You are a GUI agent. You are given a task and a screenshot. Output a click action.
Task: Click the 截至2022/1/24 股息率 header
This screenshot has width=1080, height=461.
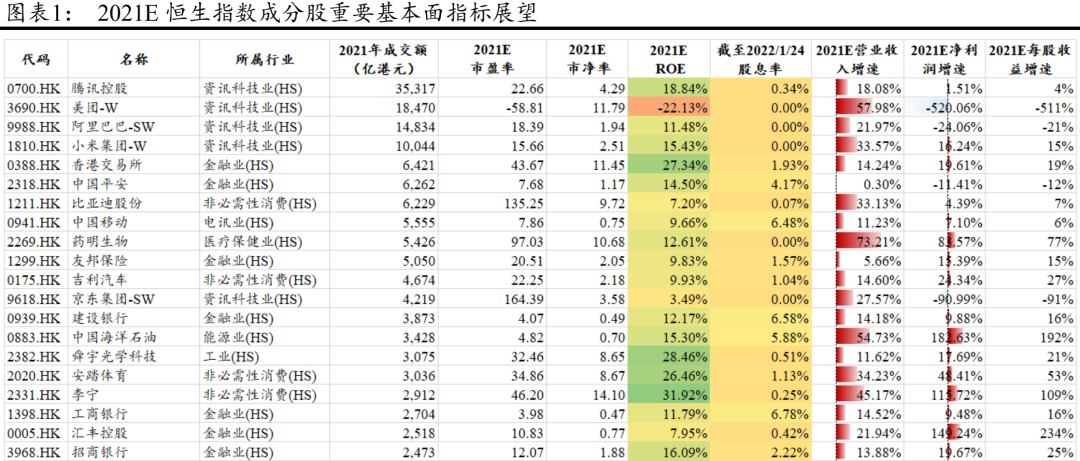[x=760, y=59]
